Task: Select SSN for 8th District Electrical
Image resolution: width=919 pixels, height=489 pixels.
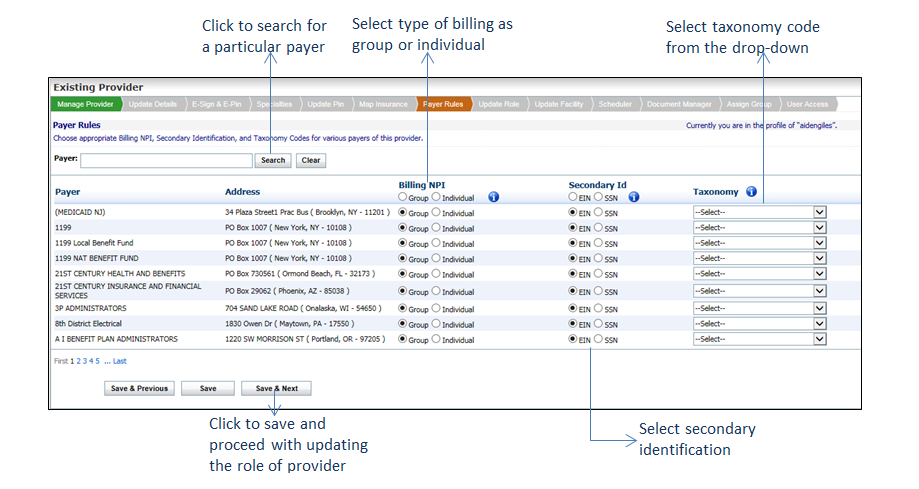Action: tap(598, 325)
